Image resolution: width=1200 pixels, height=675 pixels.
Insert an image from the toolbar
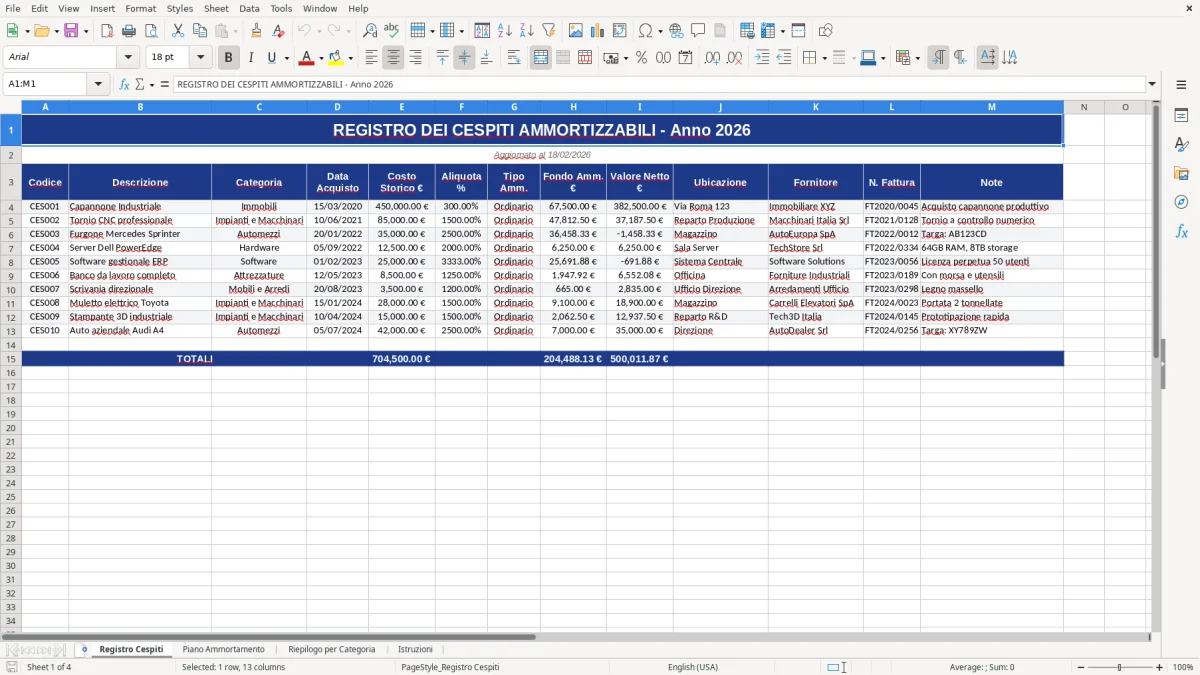[576, 30]
